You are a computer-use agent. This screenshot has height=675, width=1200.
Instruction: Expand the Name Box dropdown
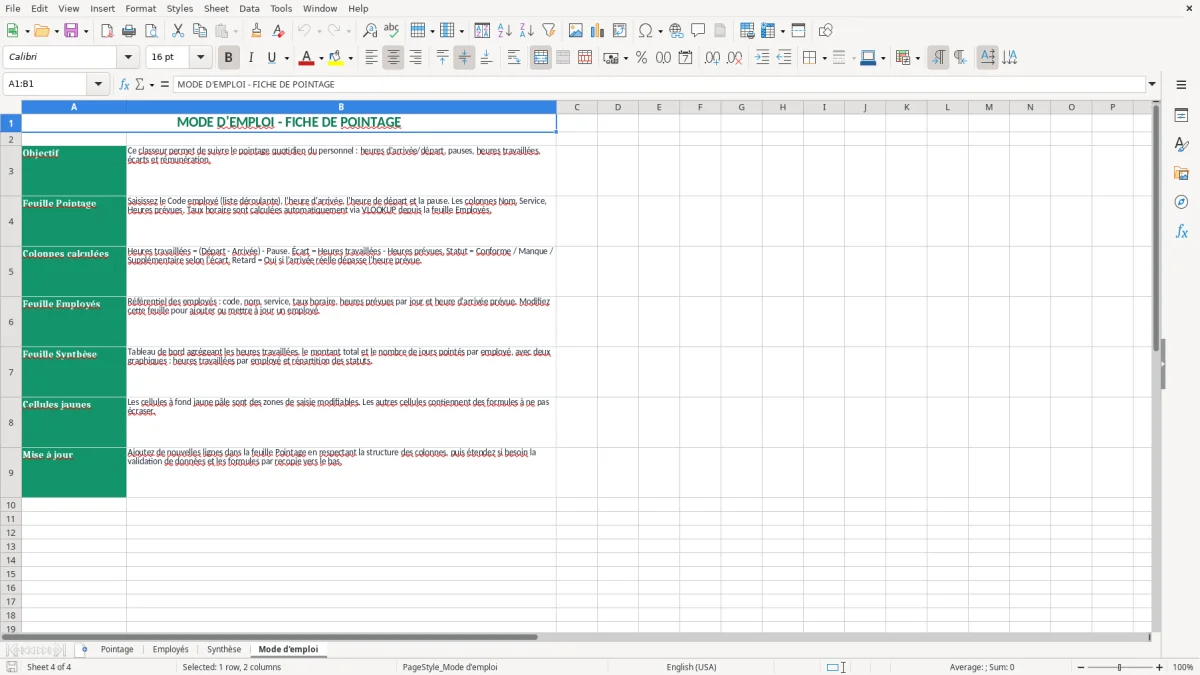pyautogui.click(x=98, y=84)
